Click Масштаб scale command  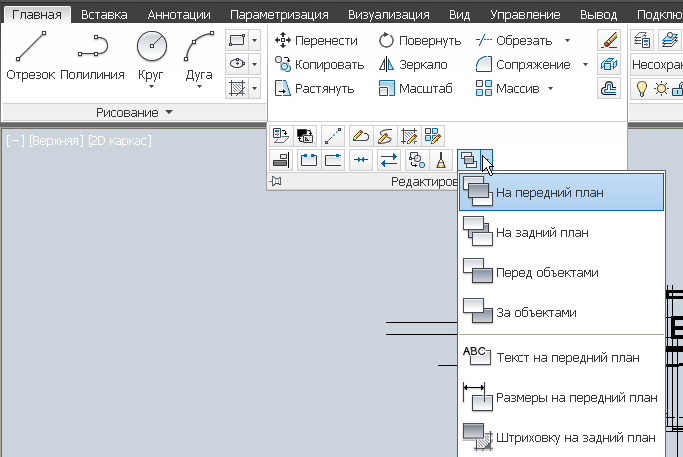point(416,88)
